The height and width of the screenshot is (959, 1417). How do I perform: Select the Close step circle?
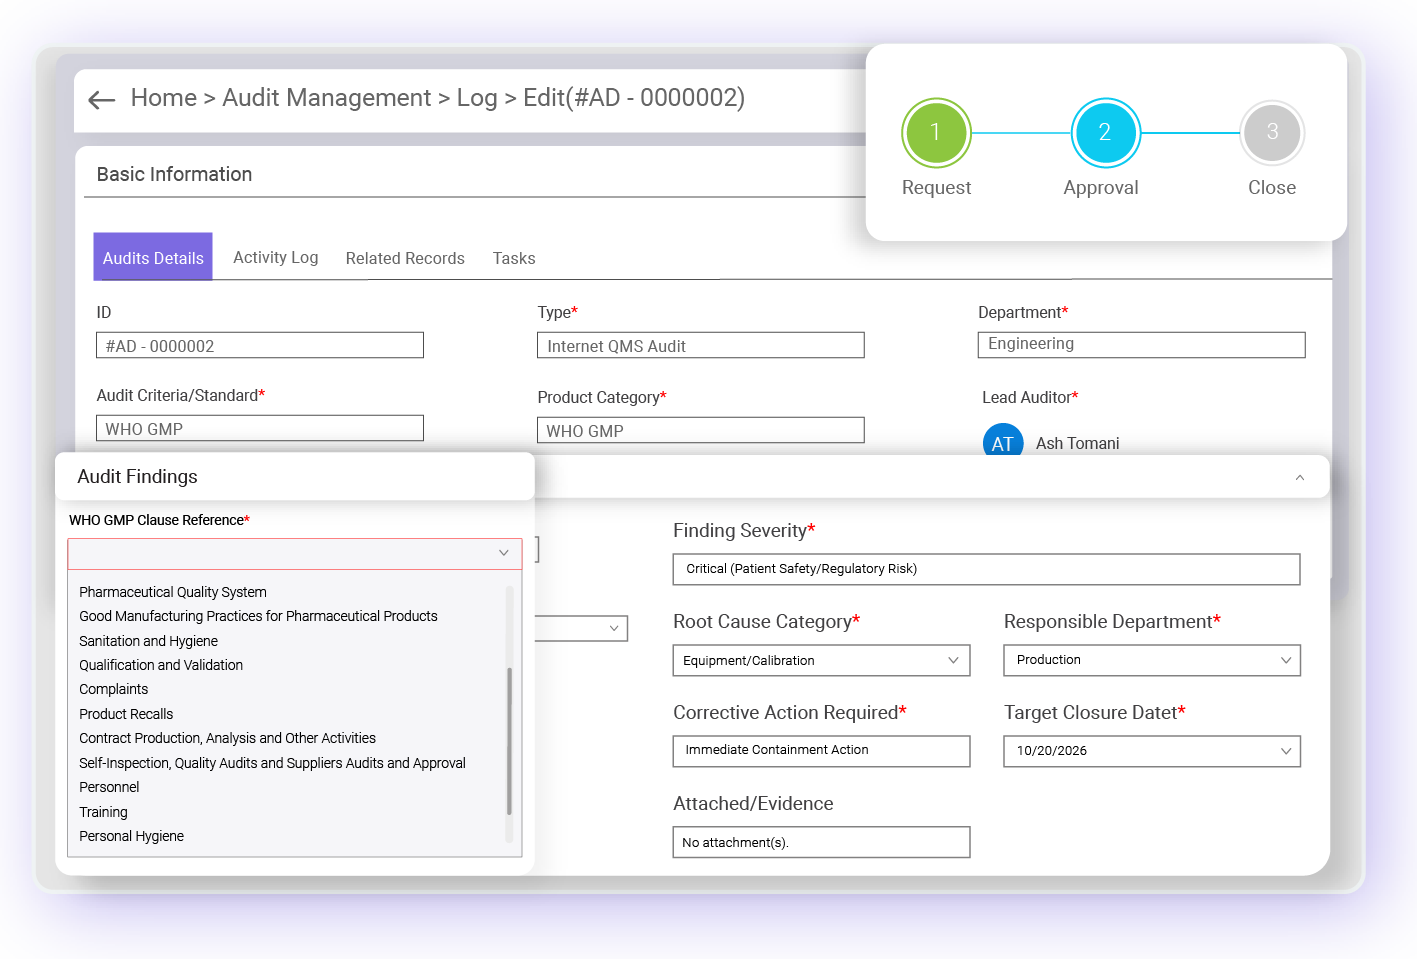coord(1272,132)
